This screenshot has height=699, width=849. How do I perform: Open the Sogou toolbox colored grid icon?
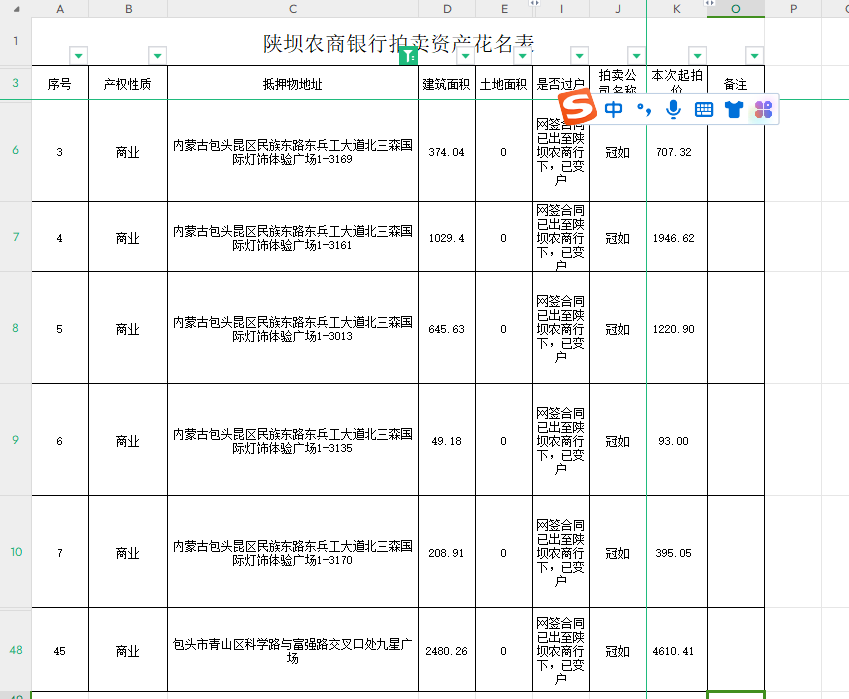762,108
